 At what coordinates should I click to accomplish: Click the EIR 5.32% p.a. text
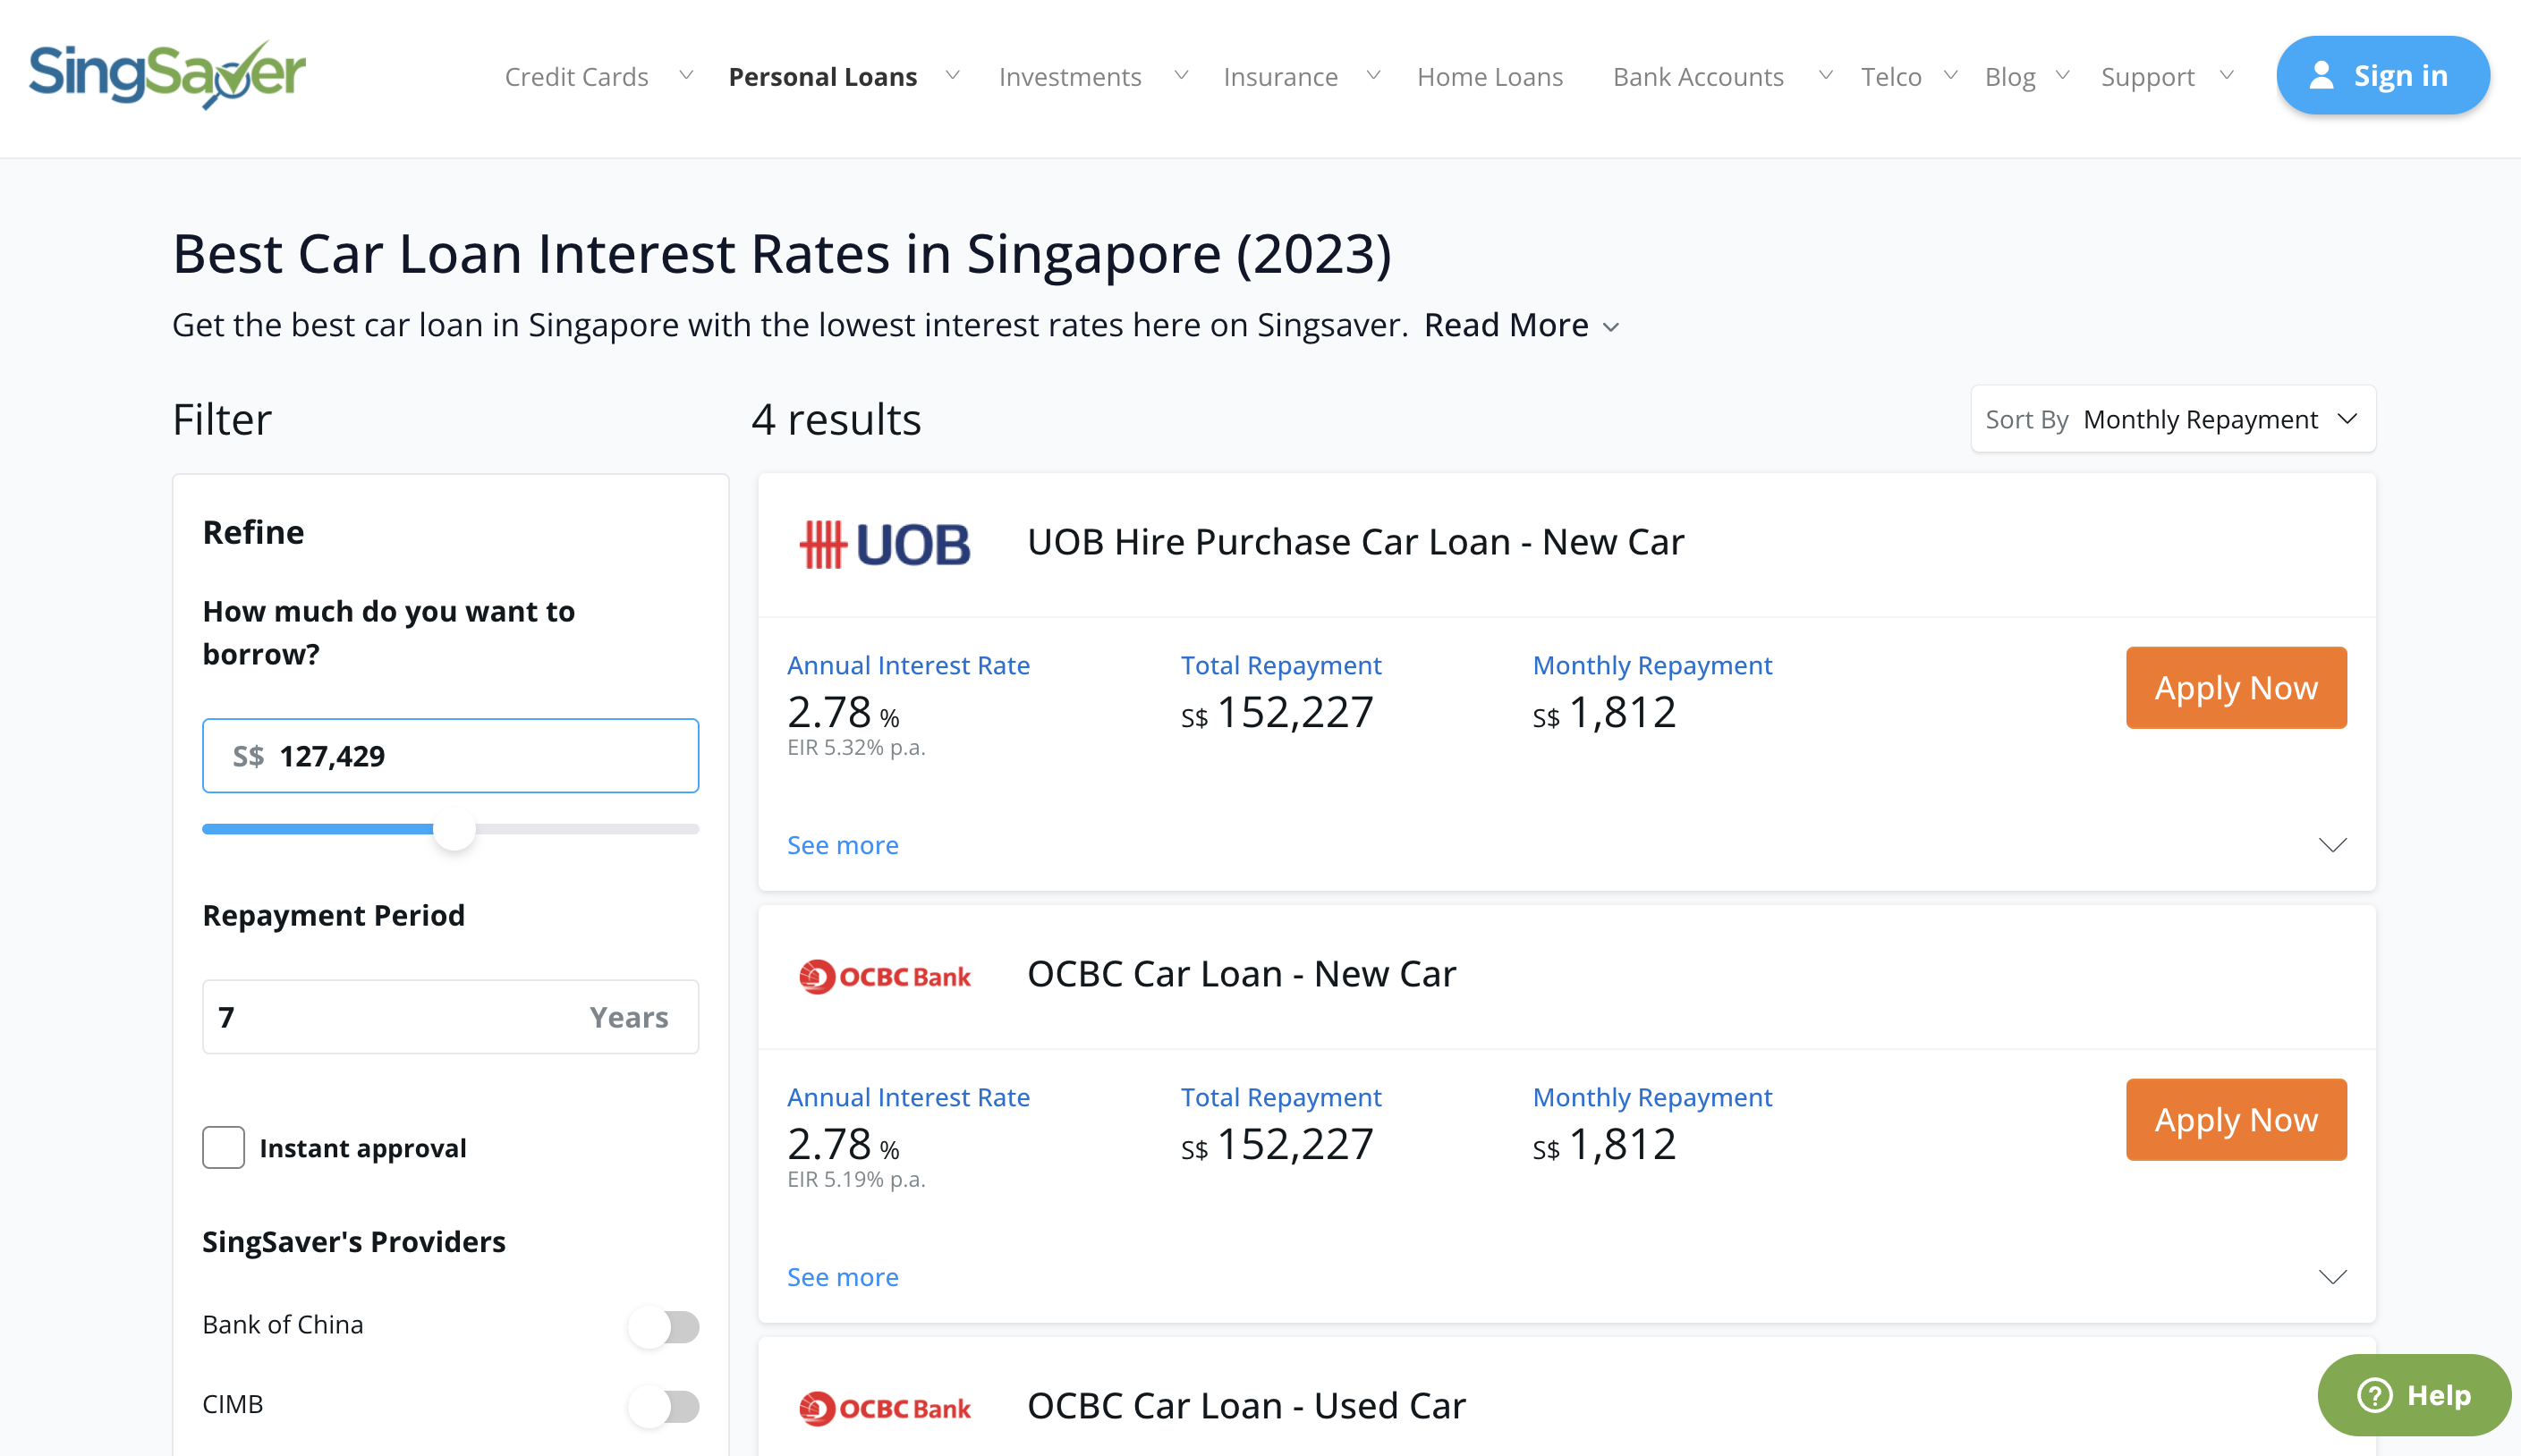856,747
